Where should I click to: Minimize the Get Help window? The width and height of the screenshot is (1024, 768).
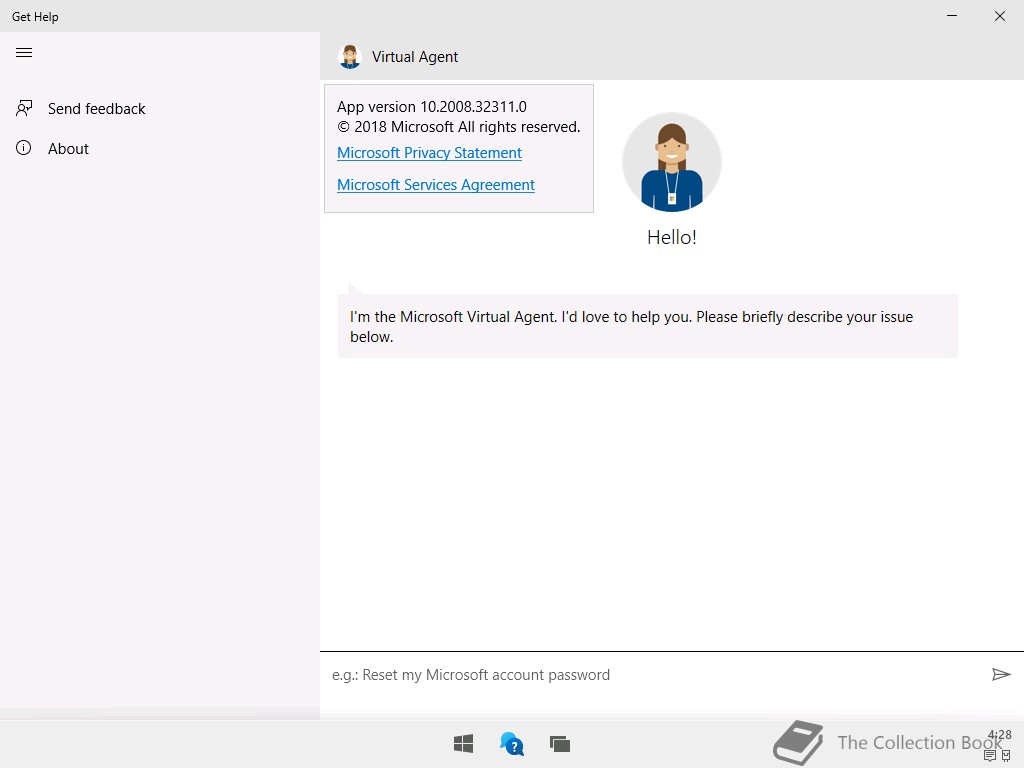pos(952,16)
